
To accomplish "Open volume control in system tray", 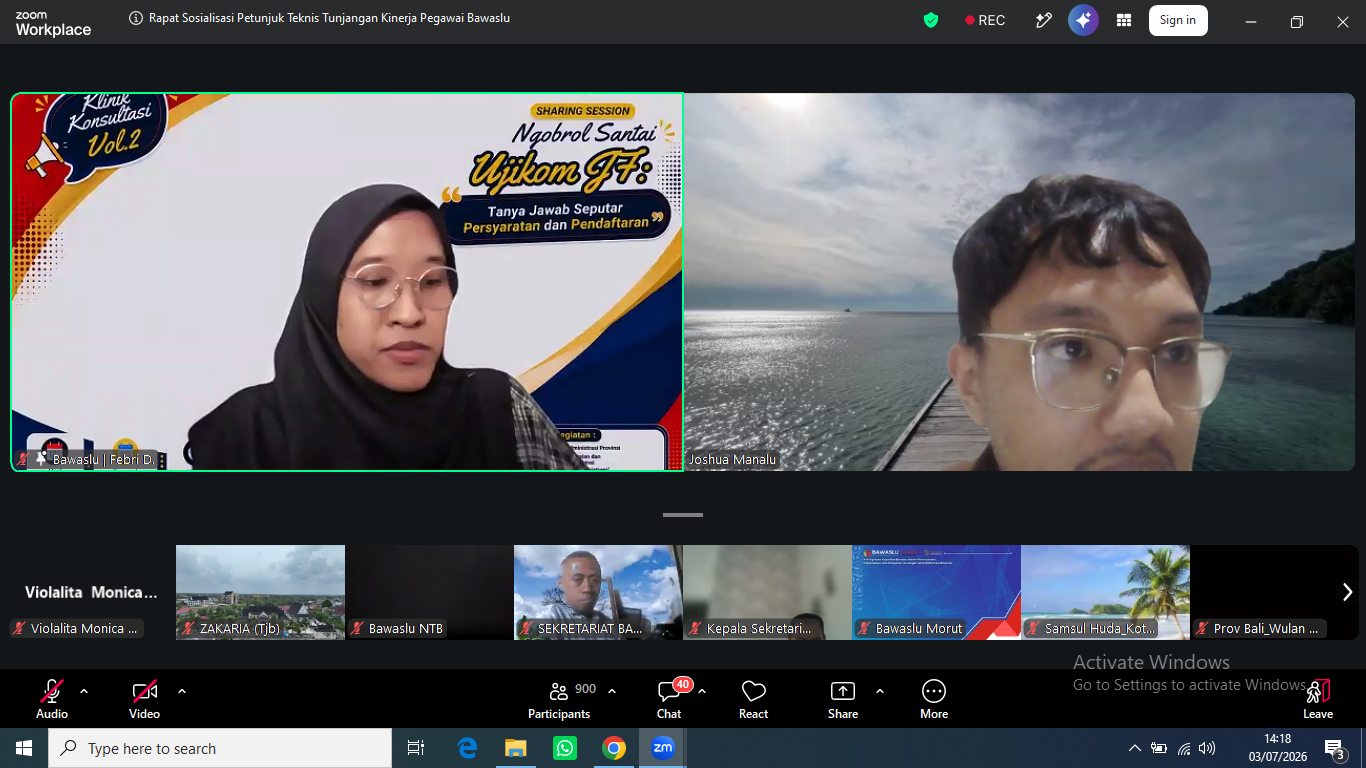I will point(1207,748).
